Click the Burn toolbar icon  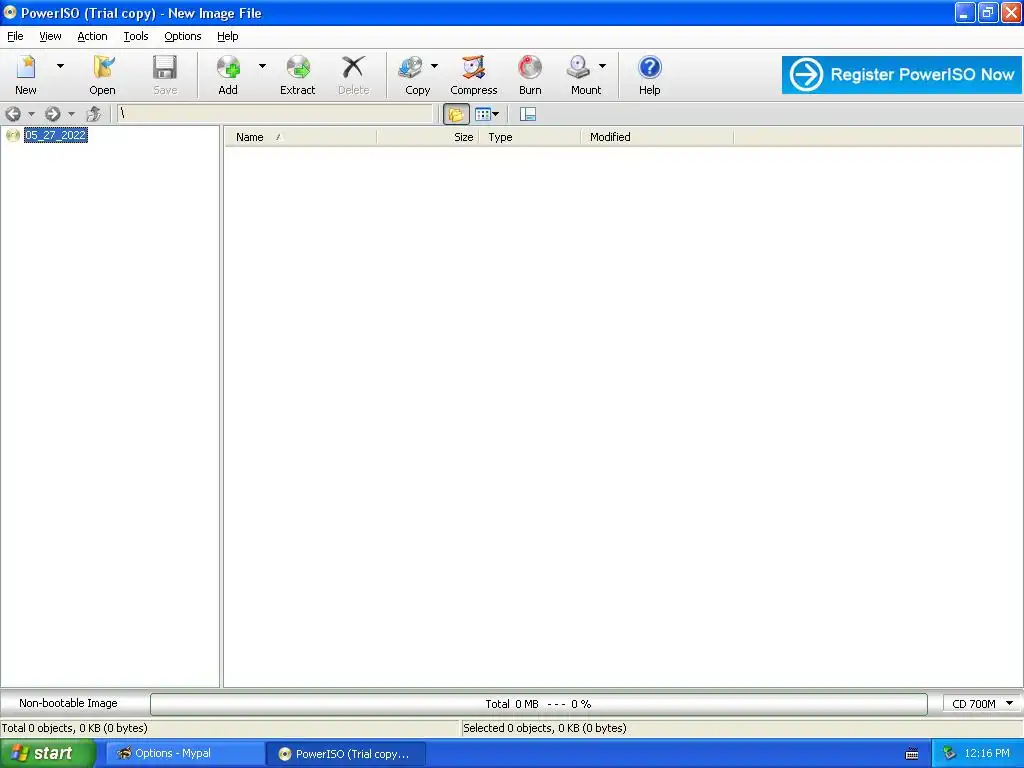(530, 67)
